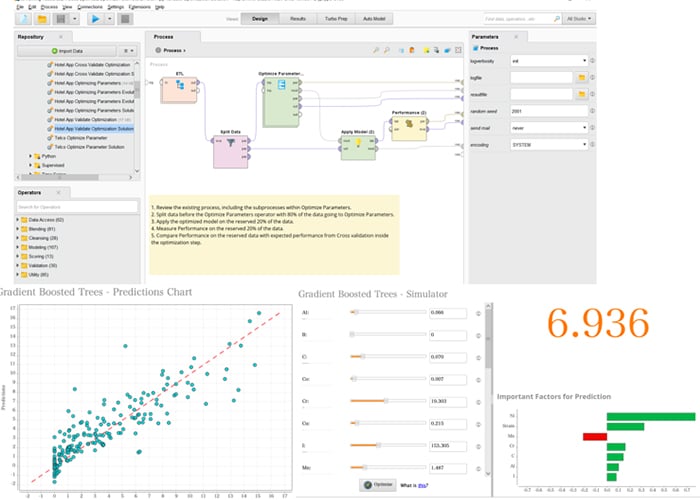Open the Extensions menu
Viewport: 700px width, 500px height.
140,7
